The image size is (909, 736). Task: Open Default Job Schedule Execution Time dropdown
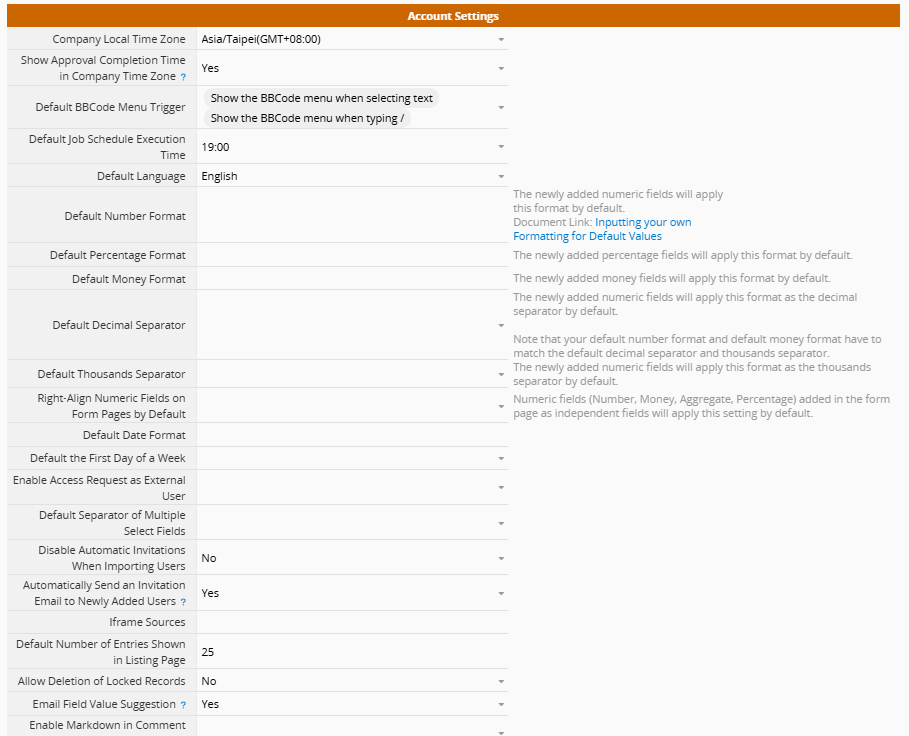click(501, 147)
